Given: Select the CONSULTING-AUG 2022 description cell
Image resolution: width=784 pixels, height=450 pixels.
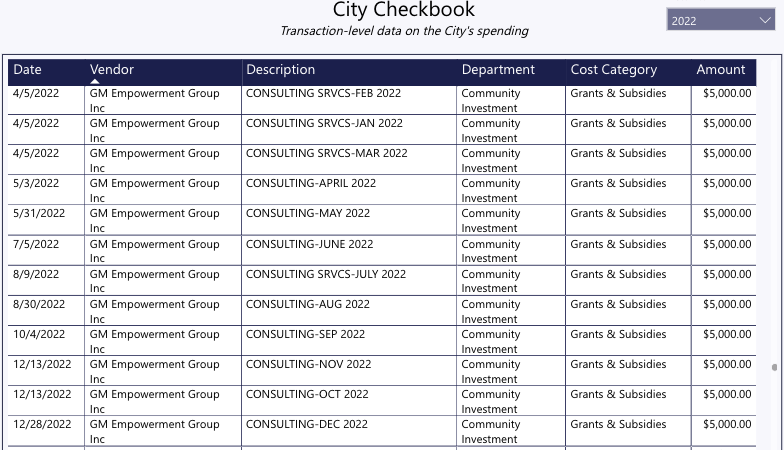Looking at the screenshot, I should click(x=348, y=310).
